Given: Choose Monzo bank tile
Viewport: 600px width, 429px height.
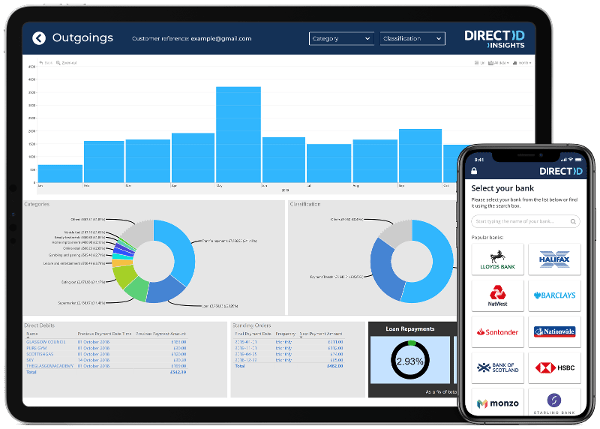Looking at the screenshot, I should click(x=497, y=403).
